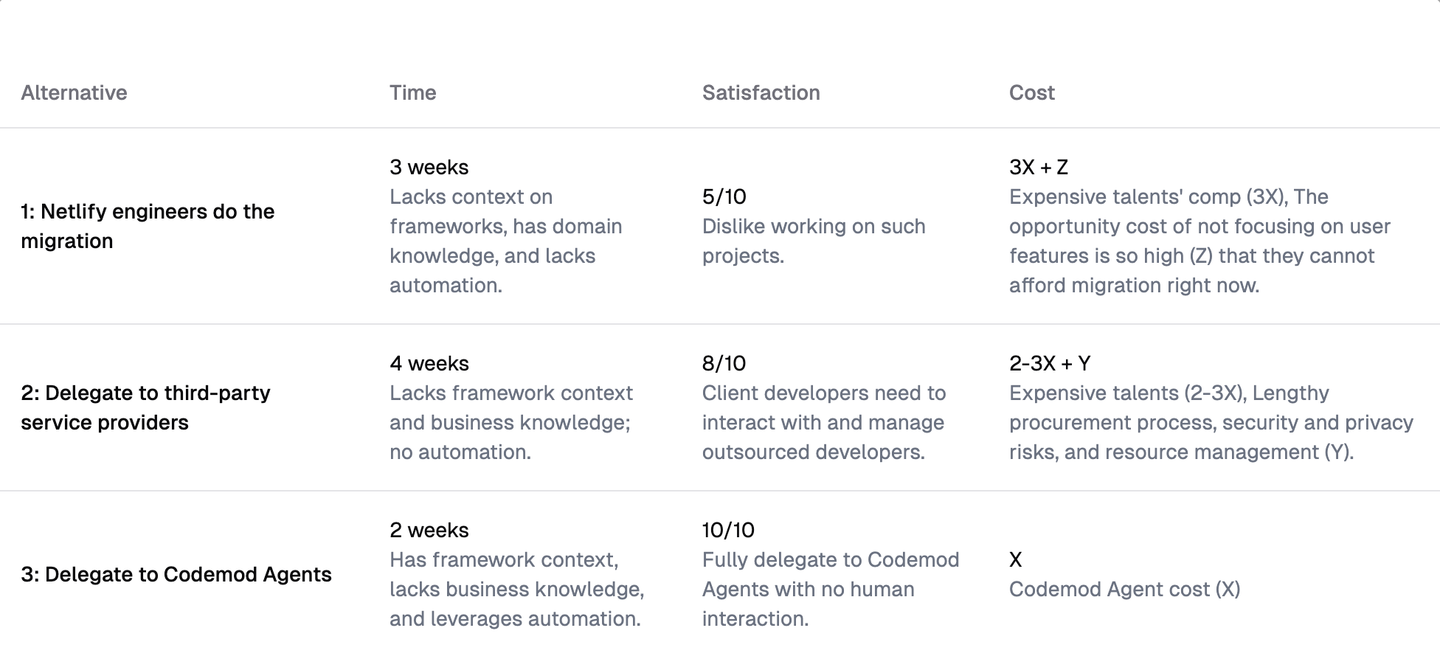Click the 2-3X + Y cost value
This screenshot has height=668, width=1440.
click(x=1050, y=363)
